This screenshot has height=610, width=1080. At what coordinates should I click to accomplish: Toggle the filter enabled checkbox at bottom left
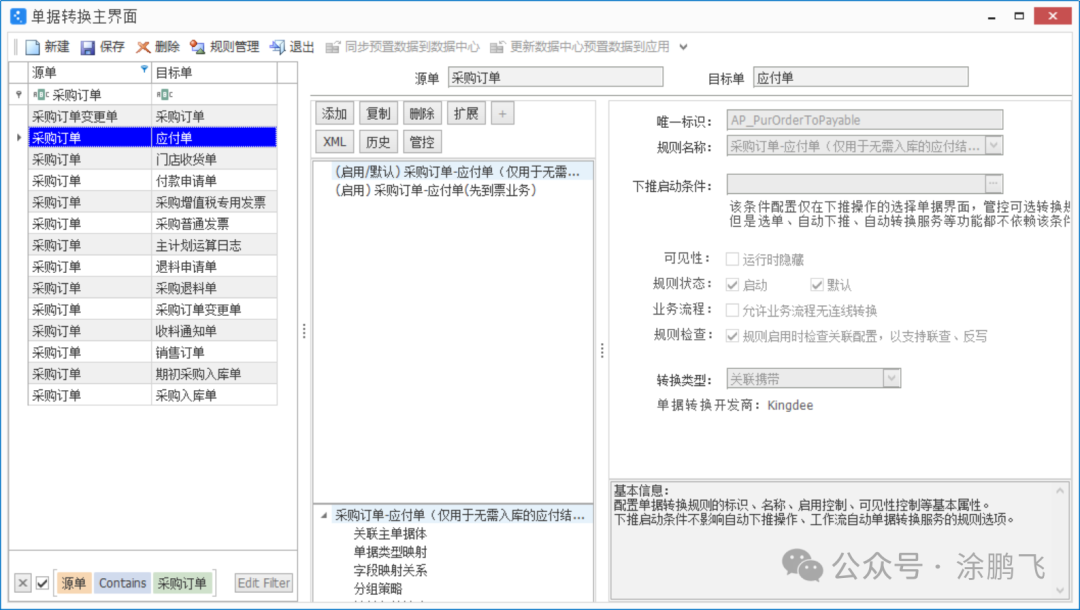coord(42,583)
